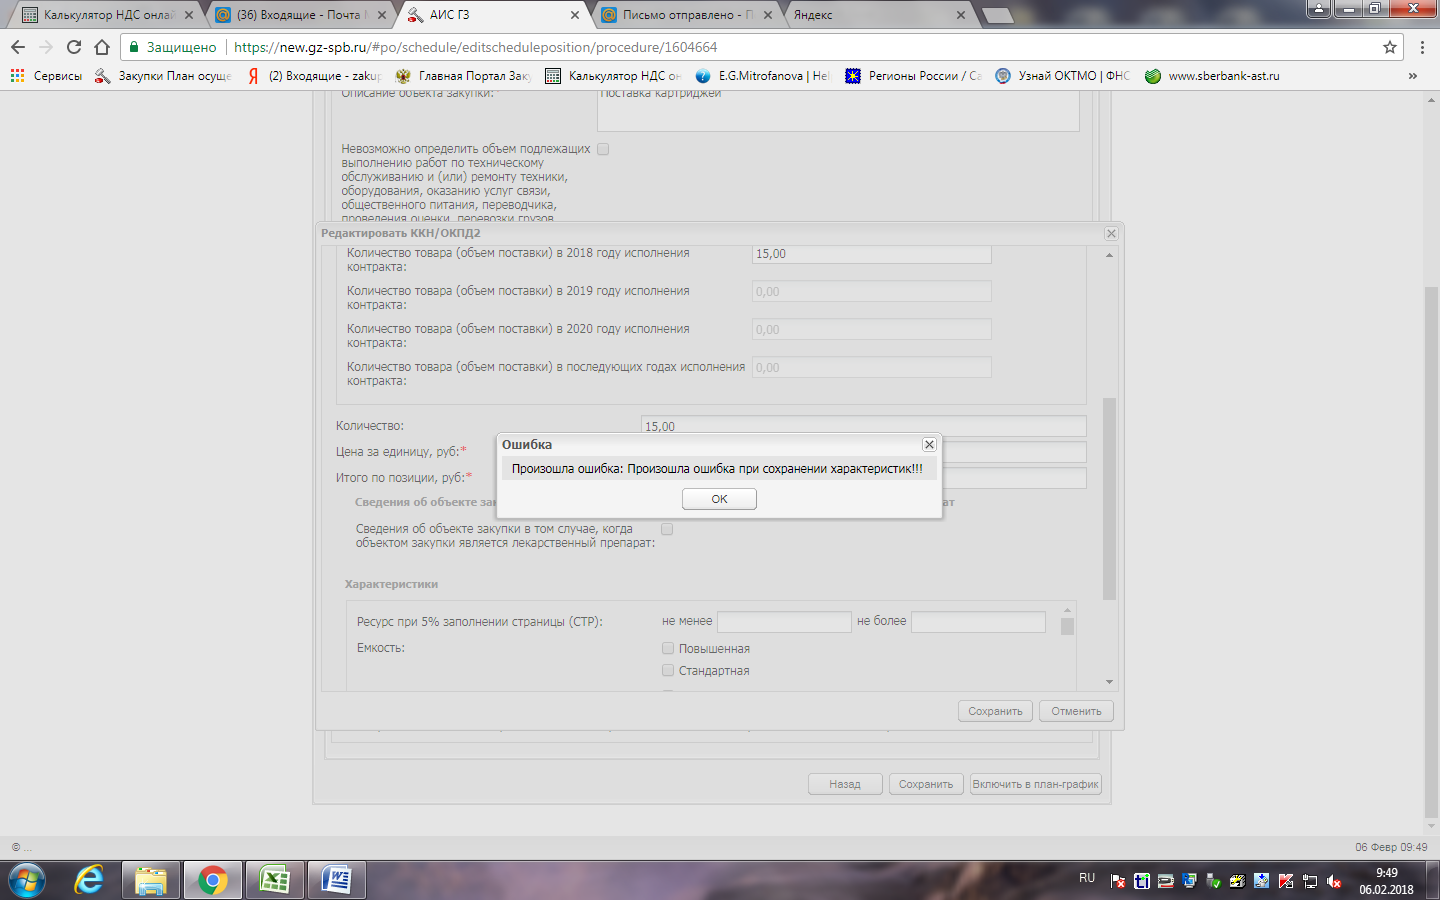Click the последующих годах quantity field
This screenshot has width=1440, height=900.
(x=872, y=368)
